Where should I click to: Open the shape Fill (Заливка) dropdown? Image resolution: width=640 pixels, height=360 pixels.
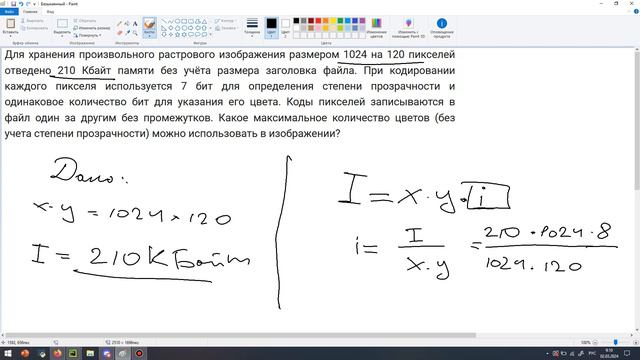coord(227,28)
